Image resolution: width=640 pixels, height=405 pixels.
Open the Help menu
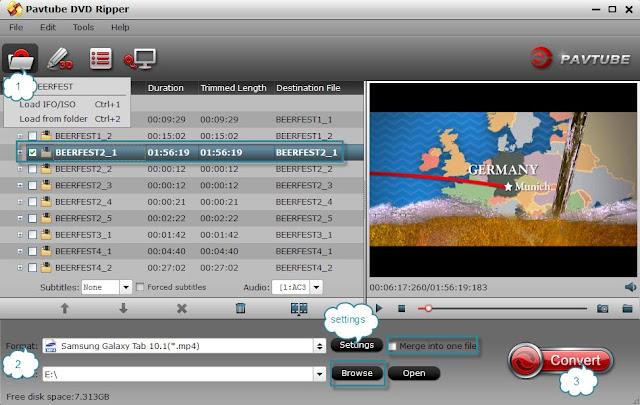pos(120,27)
